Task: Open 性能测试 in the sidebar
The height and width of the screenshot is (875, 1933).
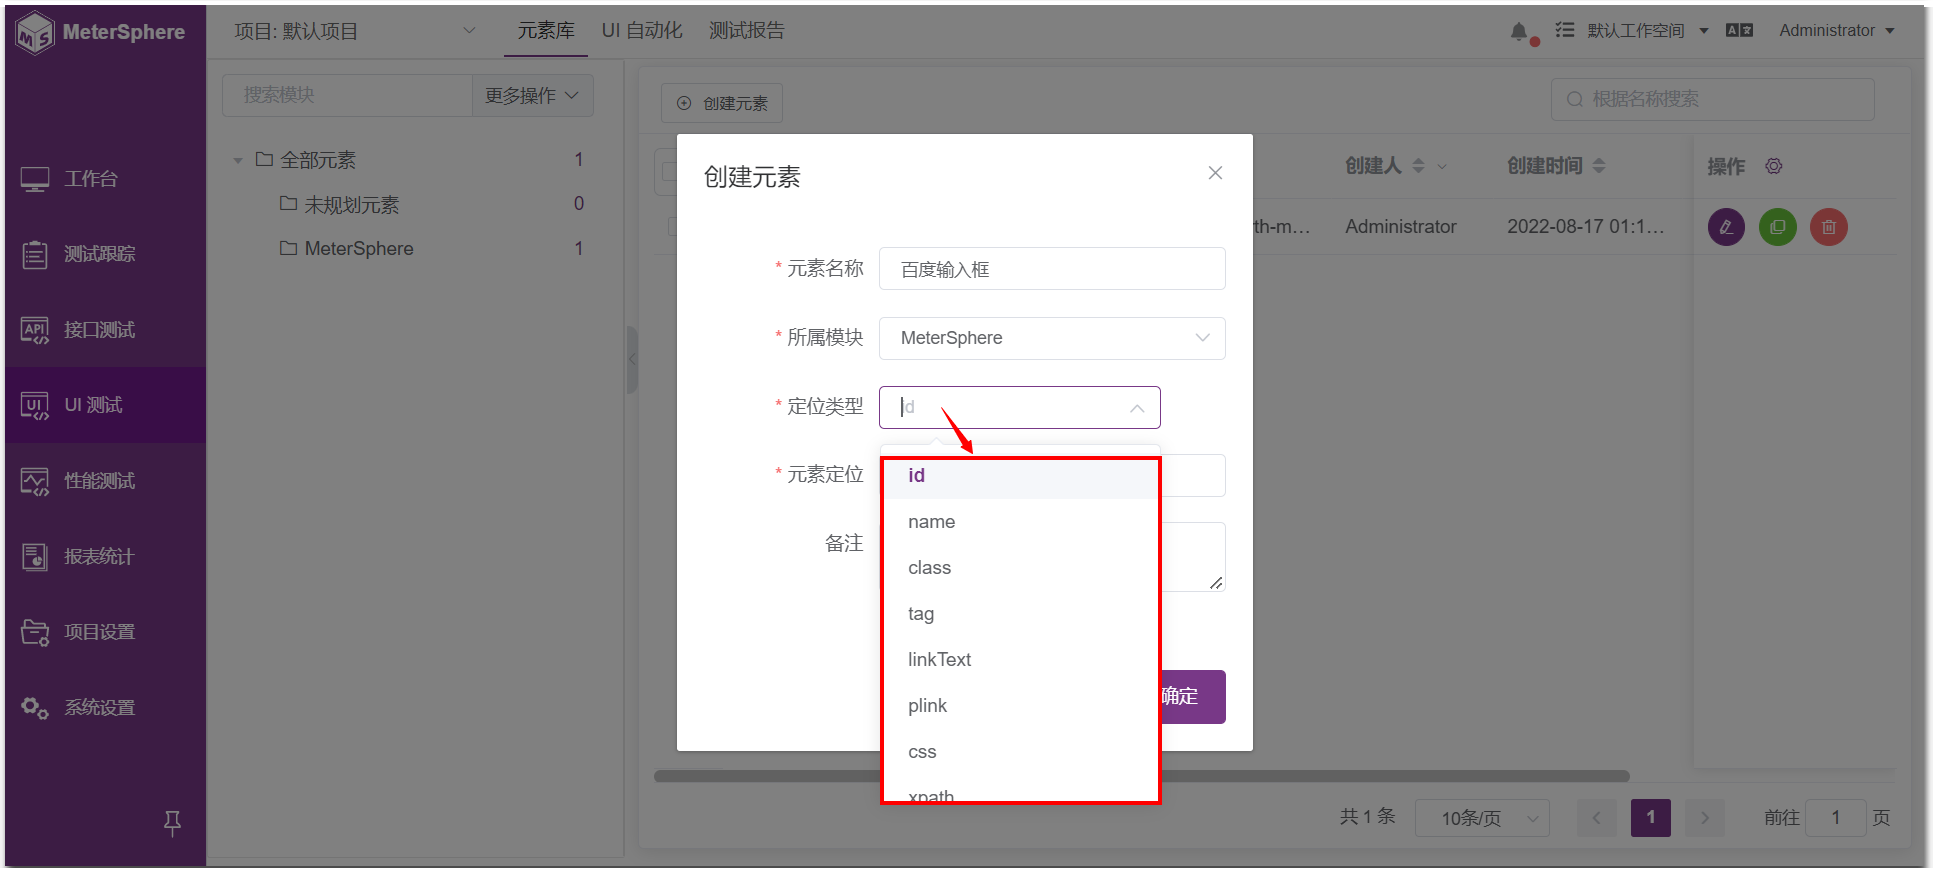Action: (106, 481)
